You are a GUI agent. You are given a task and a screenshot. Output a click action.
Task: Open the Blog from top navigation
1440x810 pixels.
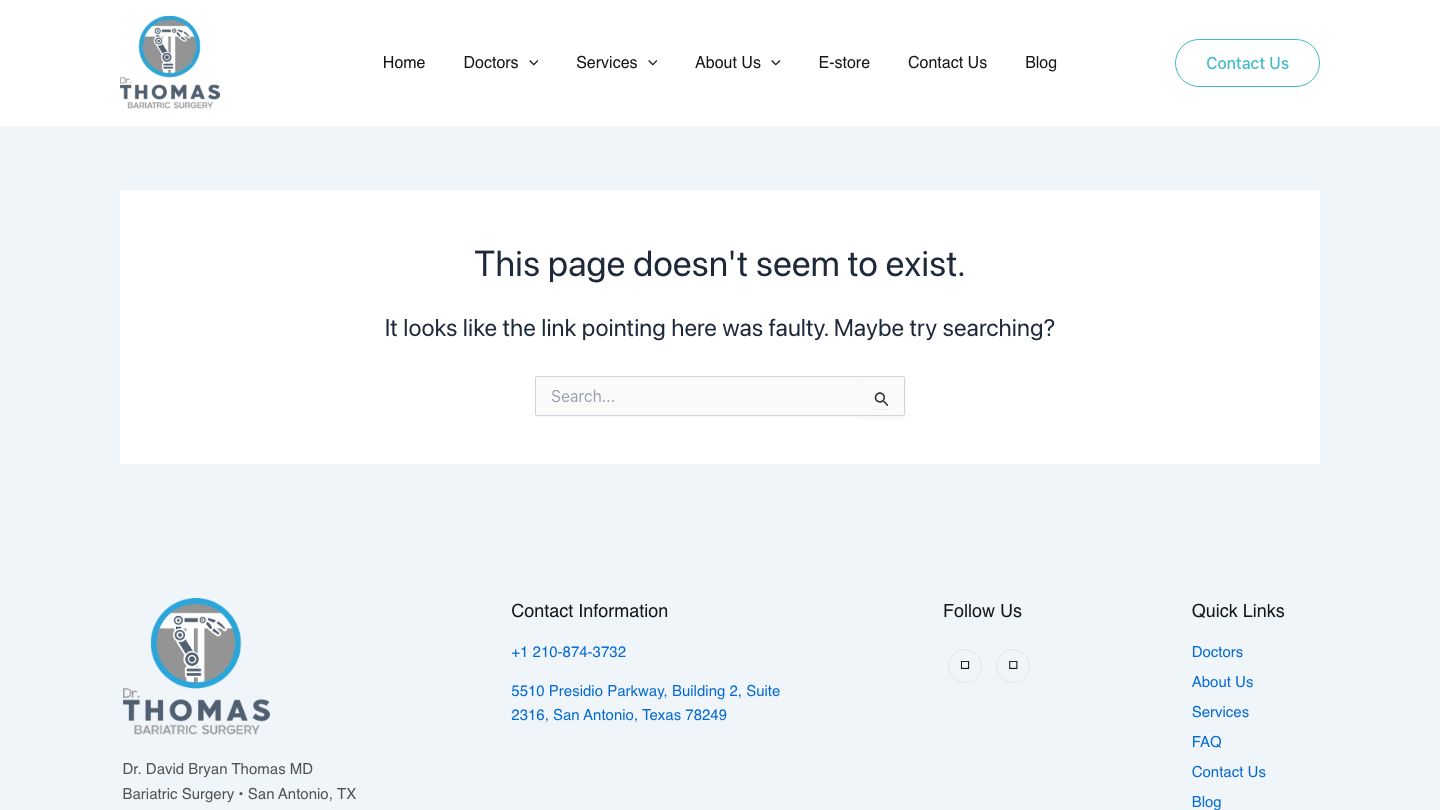coord(1040,62)
